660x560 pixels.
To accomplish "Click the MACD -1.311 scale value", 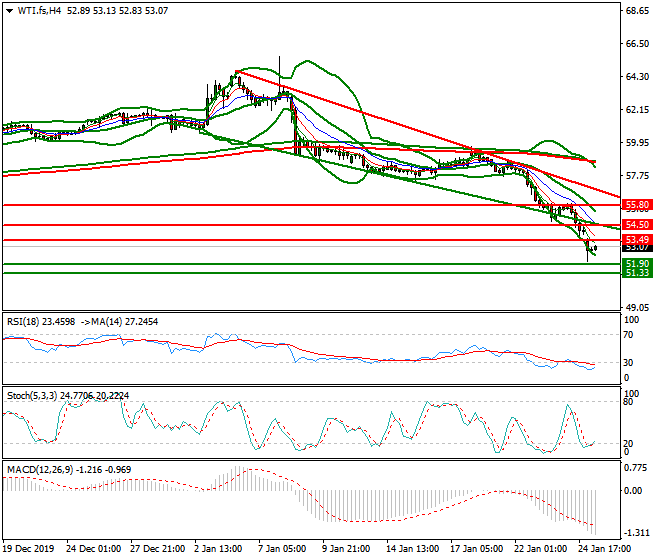I will pyautogui.click(x=636, y=533).
